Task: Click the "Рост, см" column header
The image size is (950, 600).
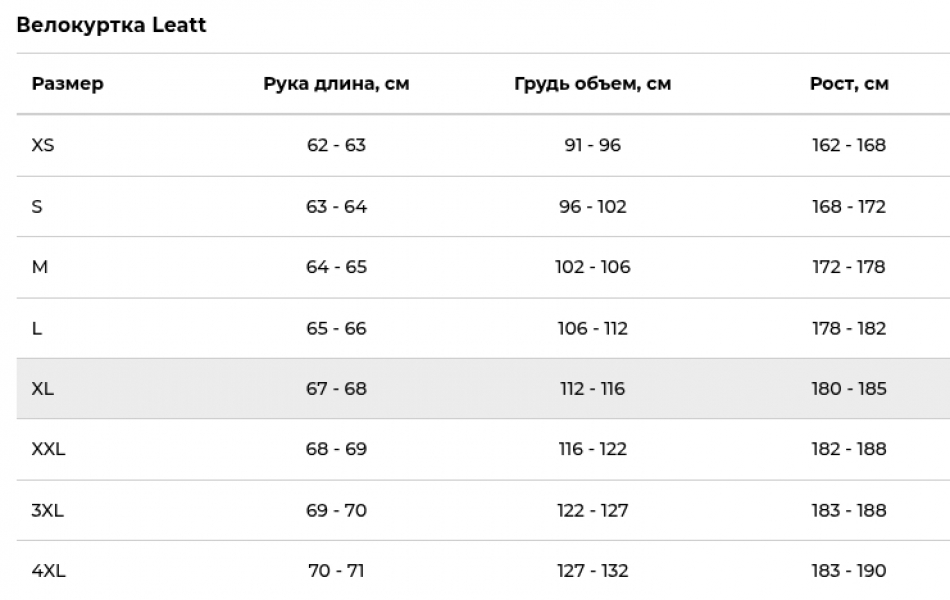Action: click(x=848, y=84)
